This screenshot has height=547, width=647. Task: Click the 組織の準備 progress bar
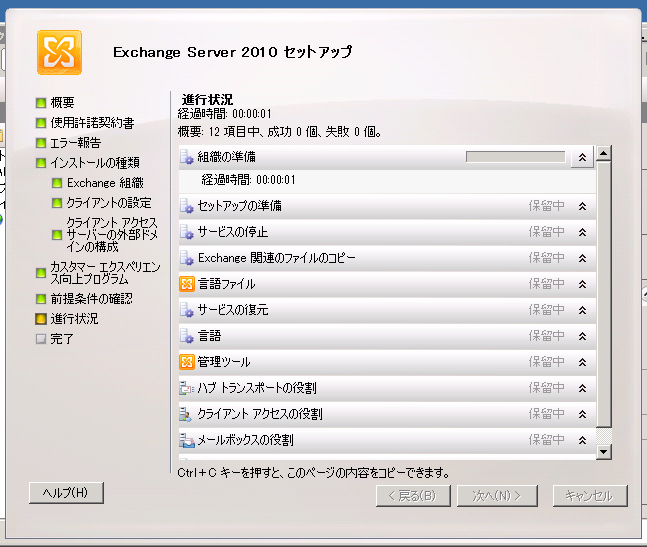(515, 157)
